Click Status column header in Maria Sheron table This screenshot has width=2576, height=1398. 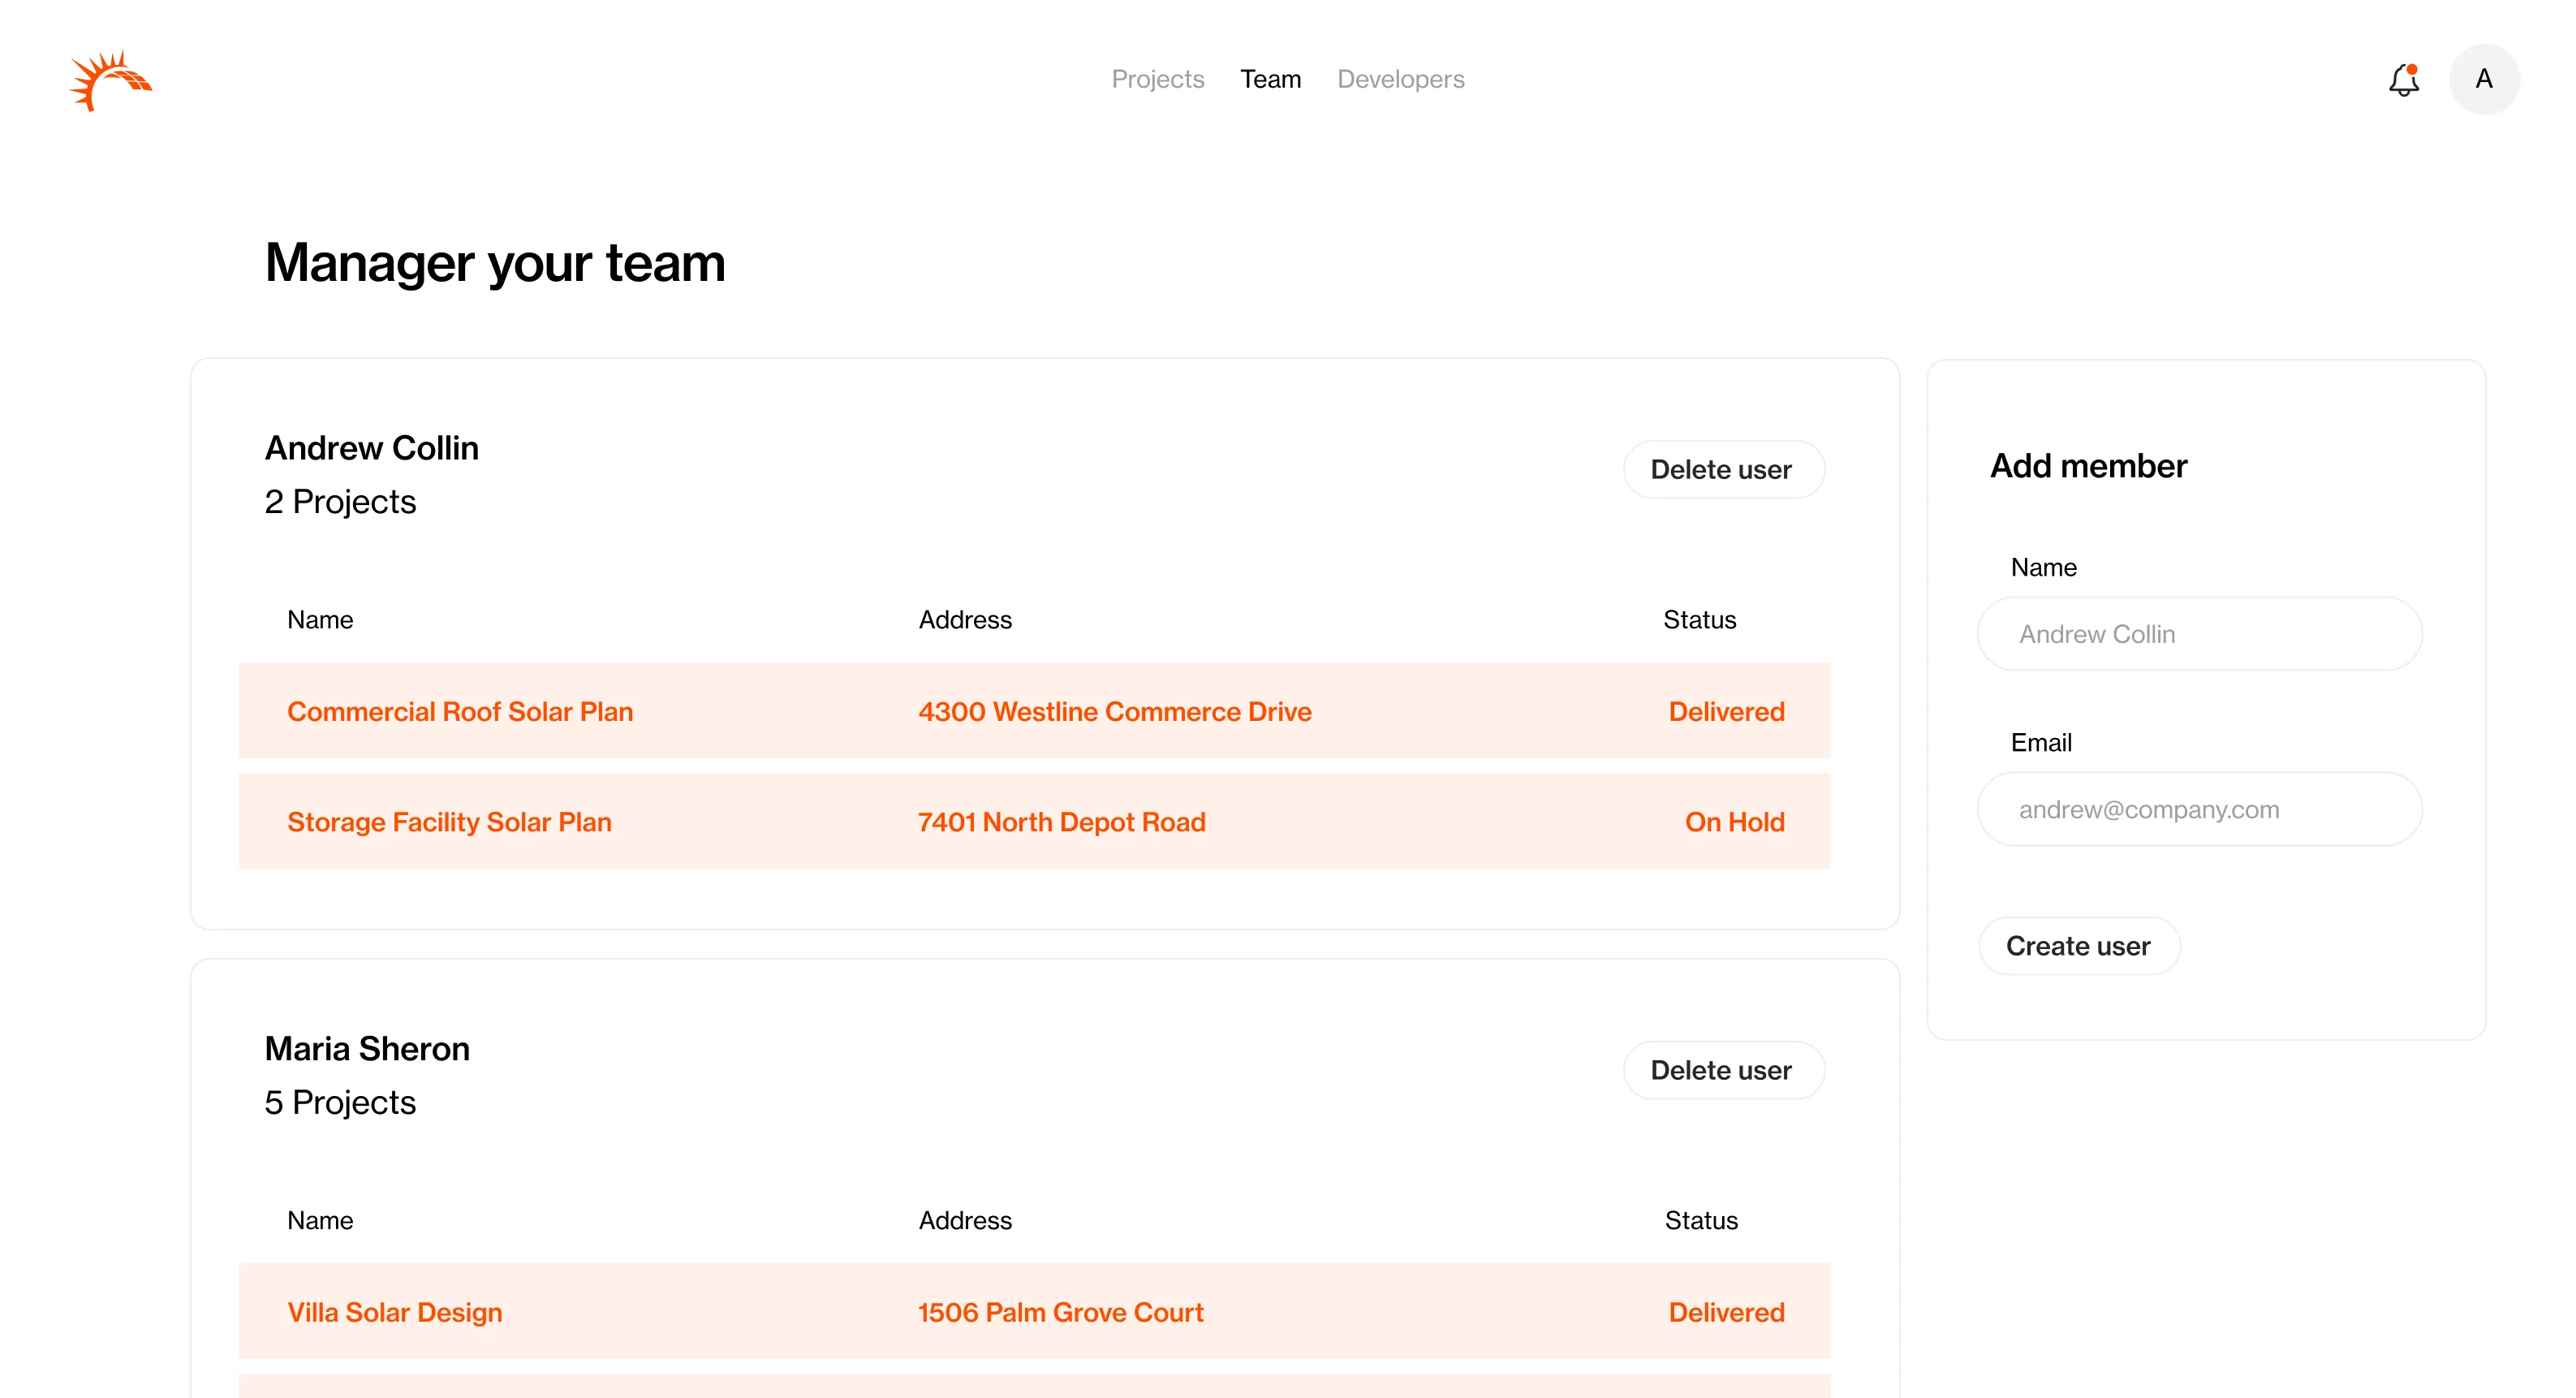tap(1701, 1221)
